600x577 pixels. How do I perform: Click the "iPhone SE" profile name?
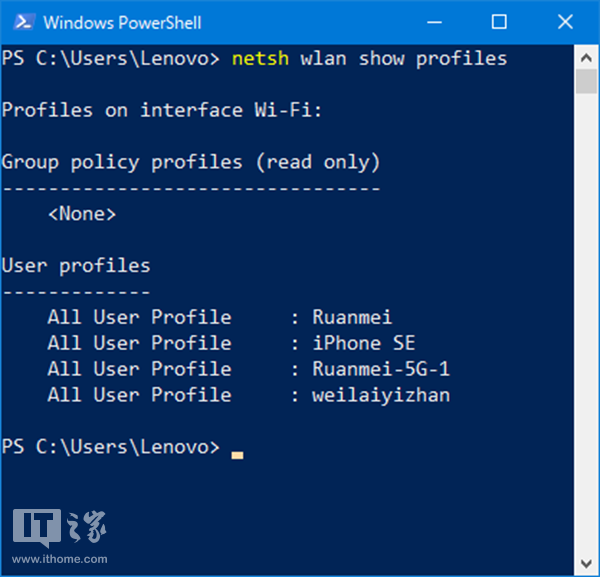363,343
